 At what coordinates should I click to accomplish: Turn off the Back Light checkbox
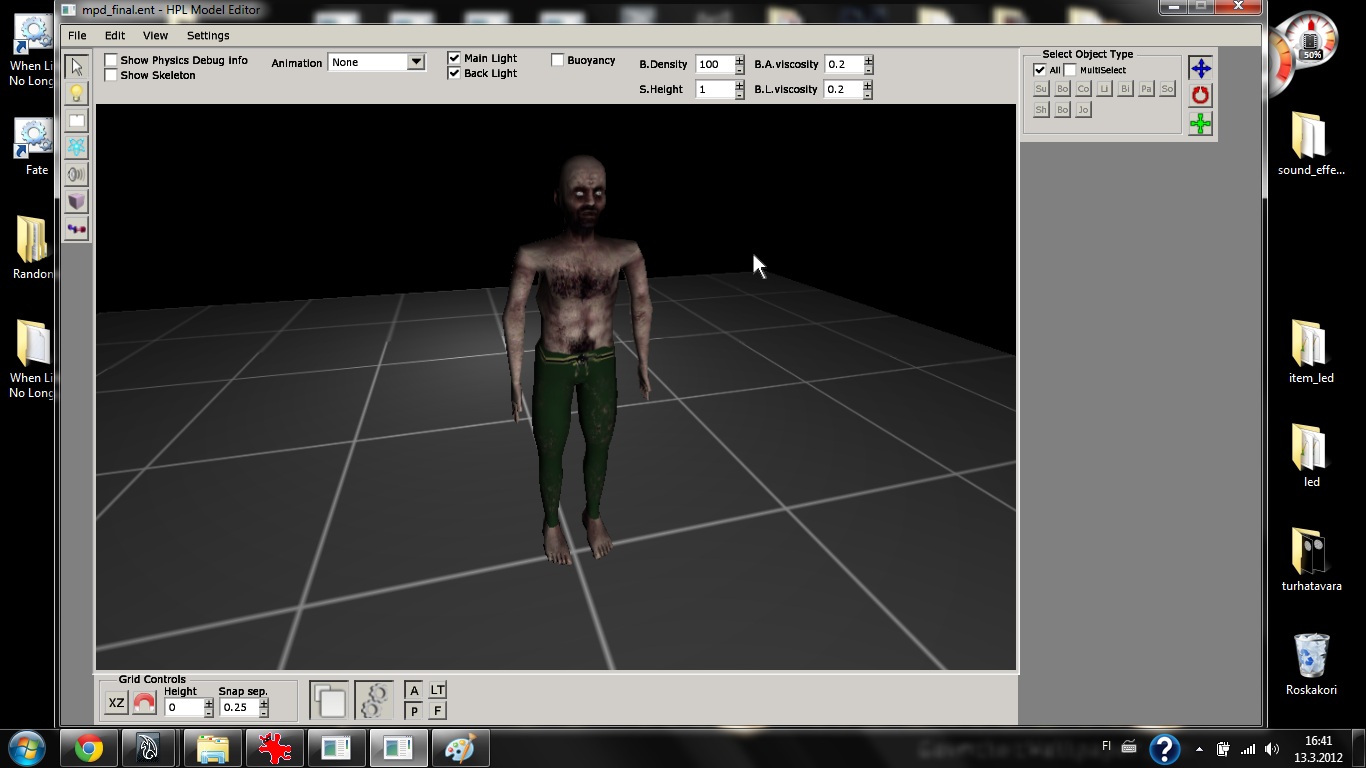[454, 73]
